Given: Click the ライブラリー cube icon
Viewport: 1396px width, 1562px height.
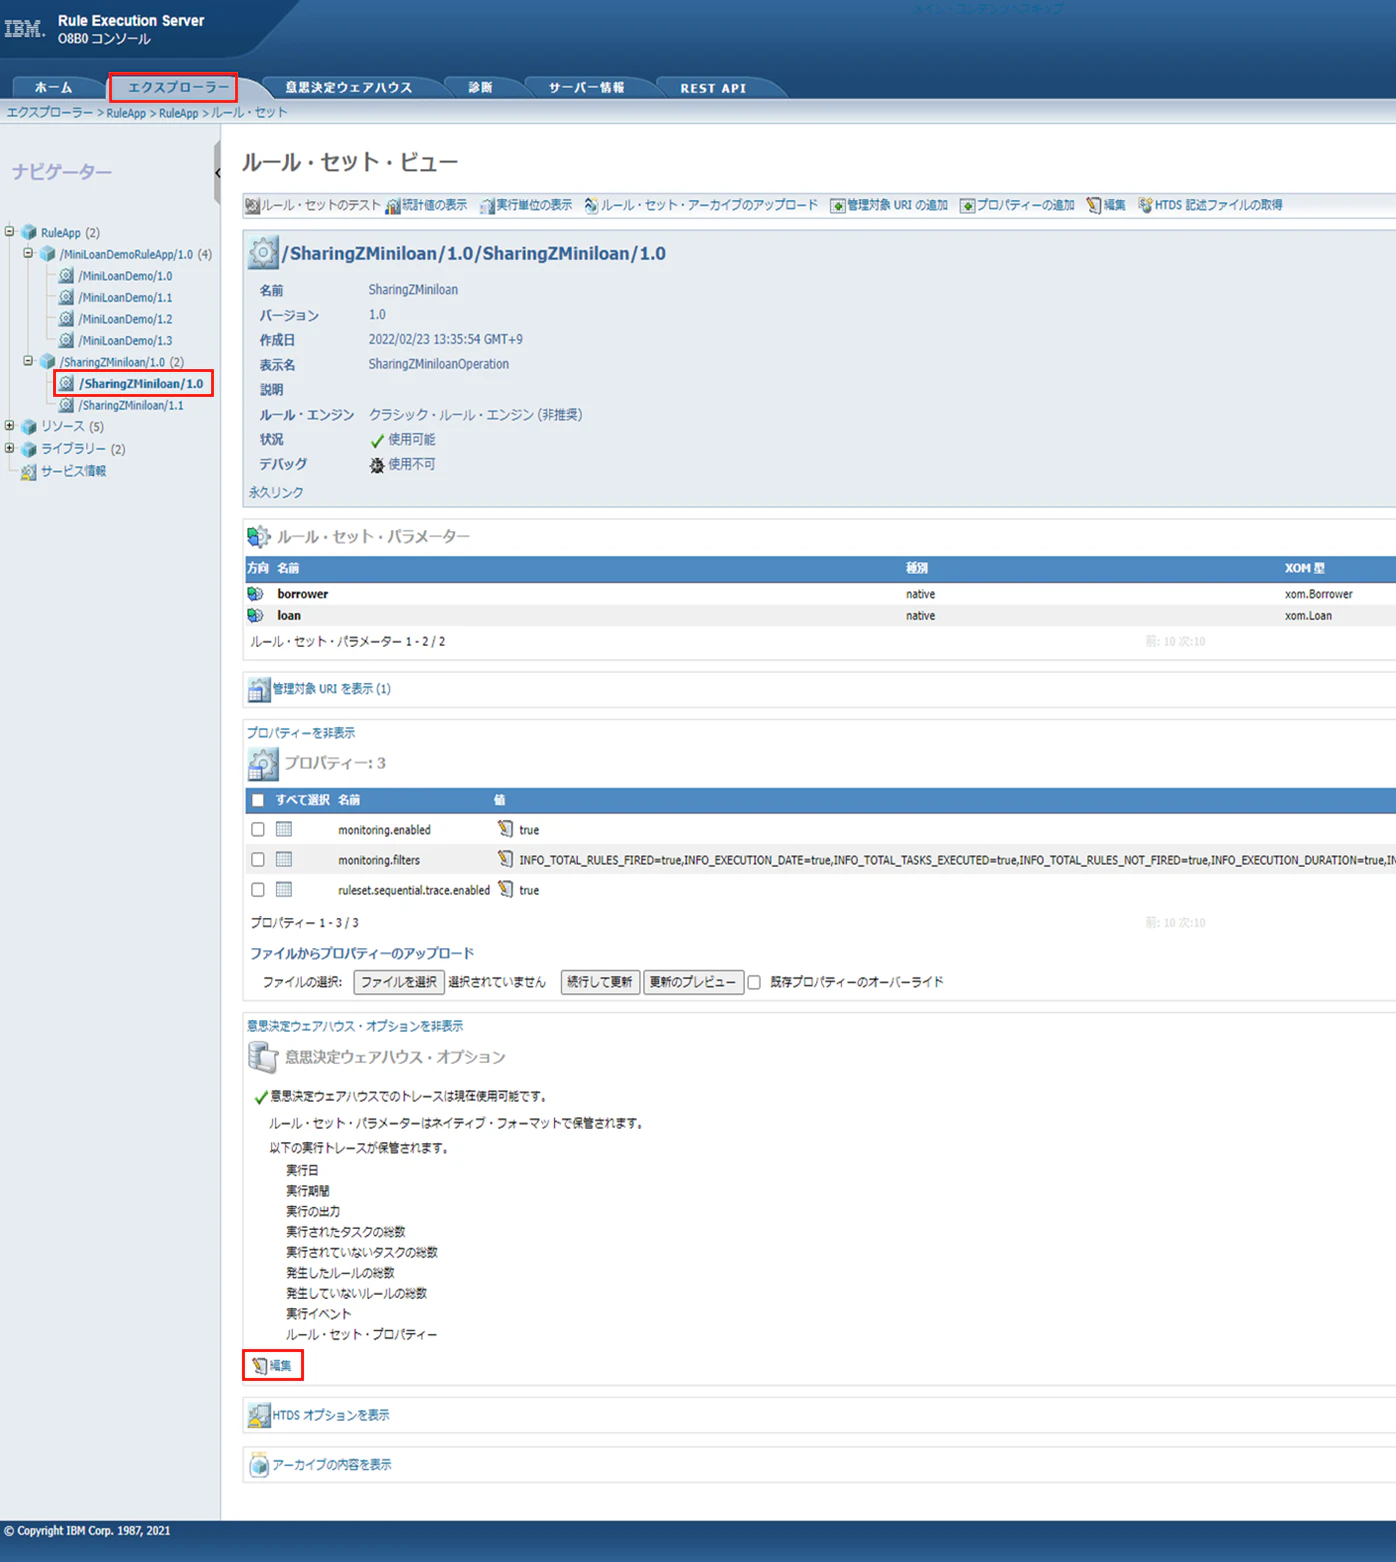Looking at the screenshot, I should [x=29, y=449].
